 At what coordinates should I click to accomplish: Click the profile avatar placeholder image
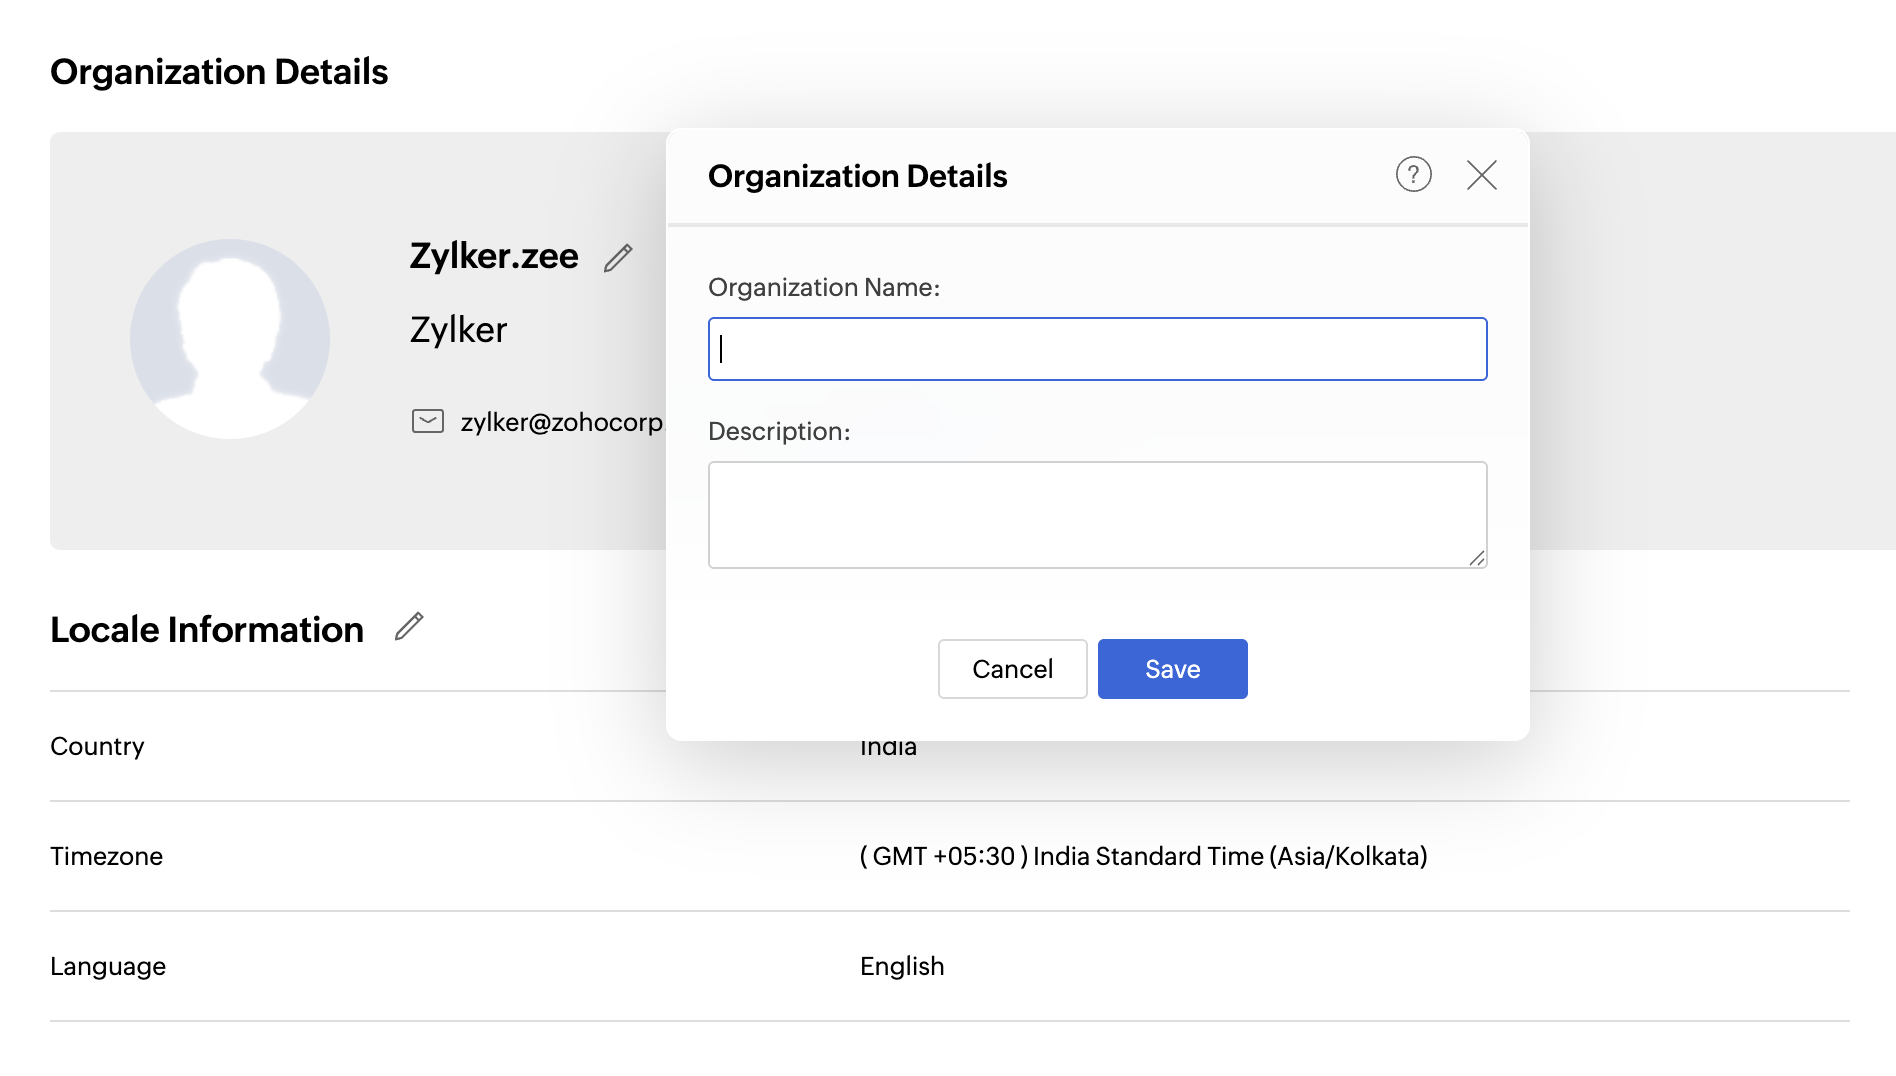(x=230, y=338)
